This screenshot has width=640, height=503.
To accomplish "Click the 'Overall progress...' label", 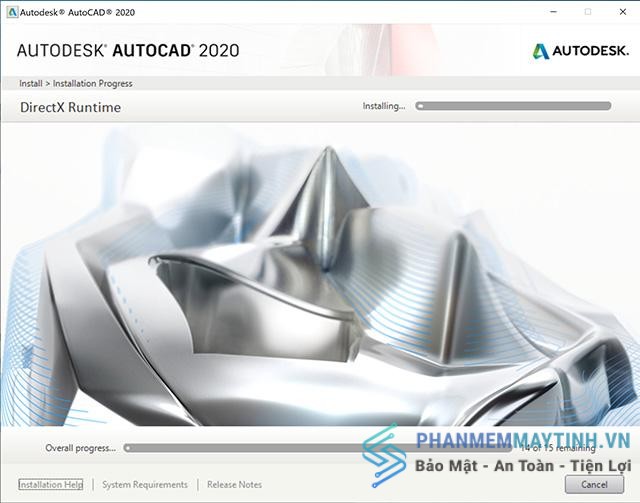I will coord(80,448).
